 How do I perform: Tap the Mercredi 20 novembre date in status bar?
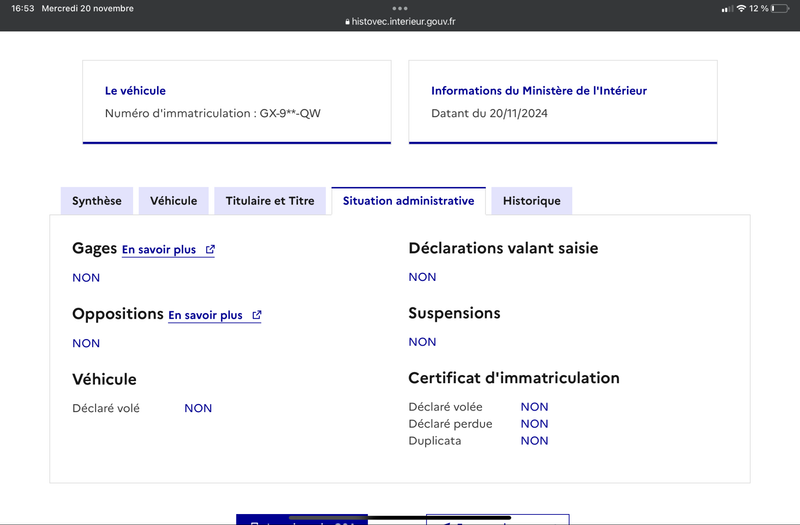(87, 8)
